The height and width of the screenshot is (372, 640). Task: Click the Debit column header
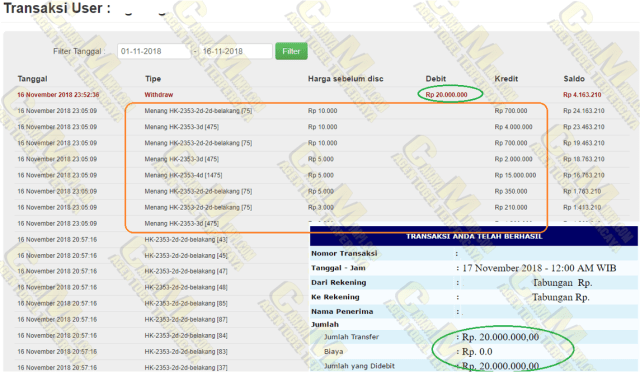tap(436, 79)
